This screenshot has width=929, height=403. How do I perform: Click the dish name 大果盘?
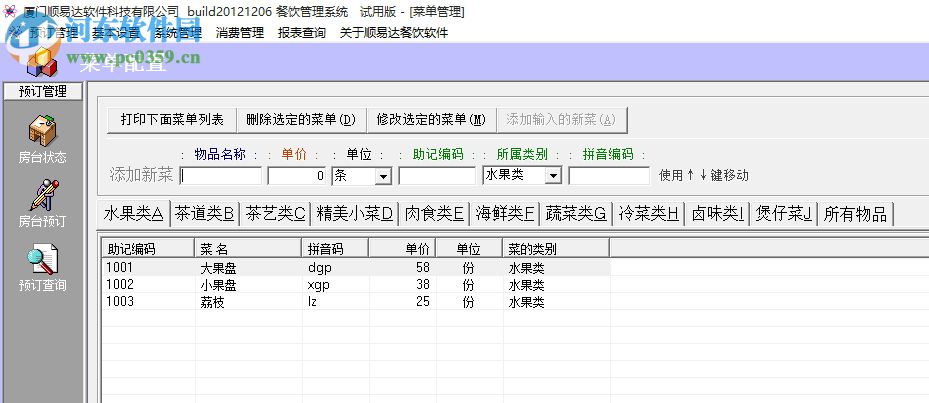tap(219, 268)
